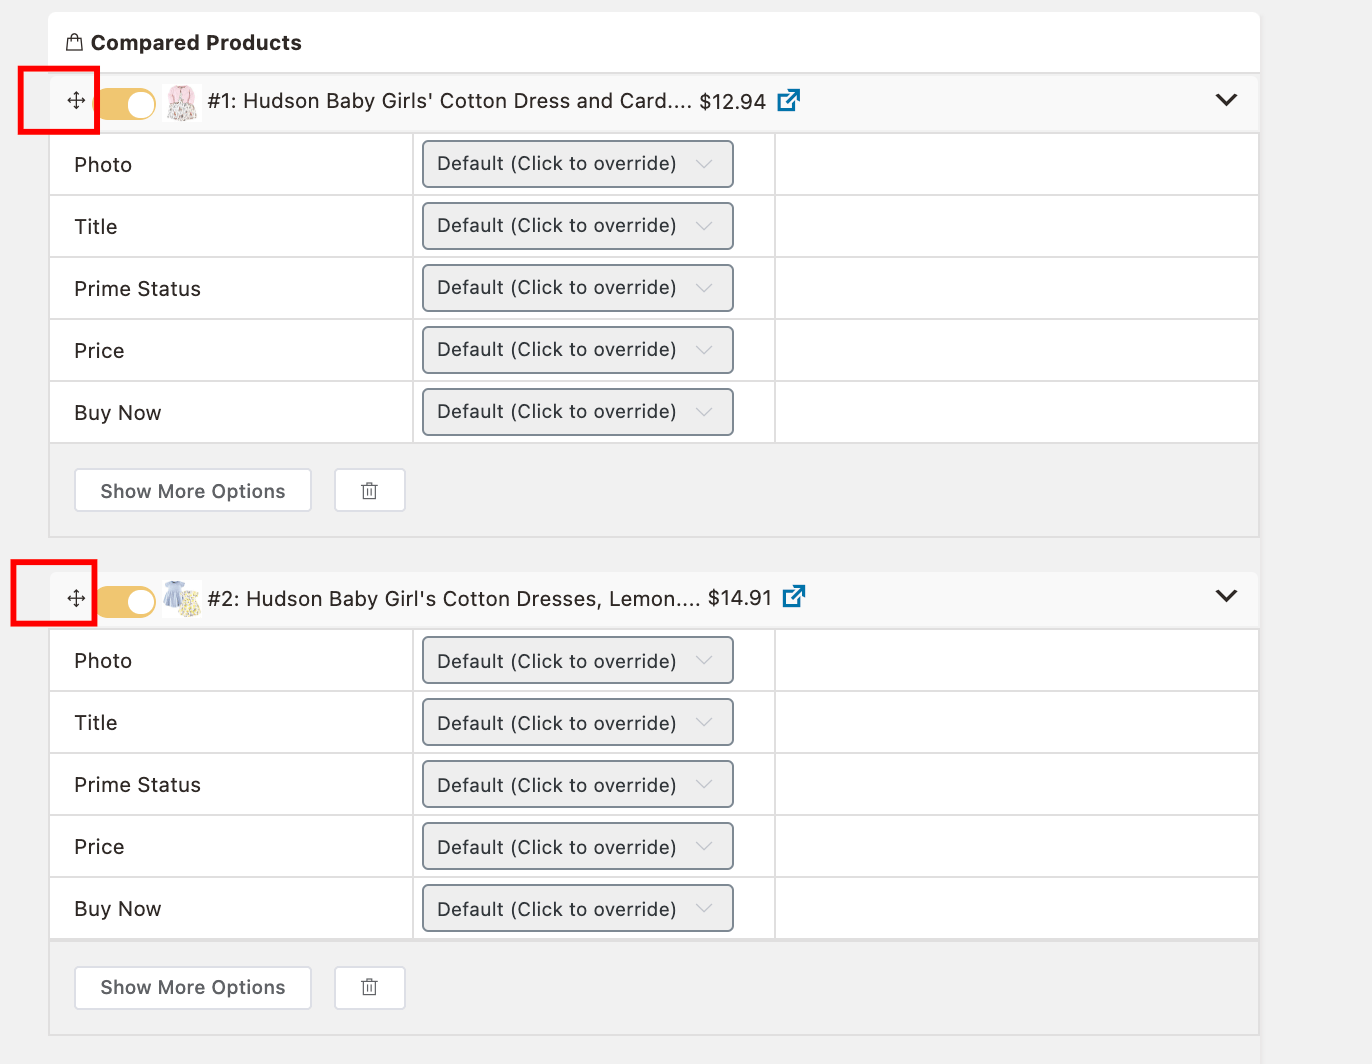The width and height of the screenshot is (1372, 1064).
Task: Open Price override dropdown for product #1
Action: (578, 350)
